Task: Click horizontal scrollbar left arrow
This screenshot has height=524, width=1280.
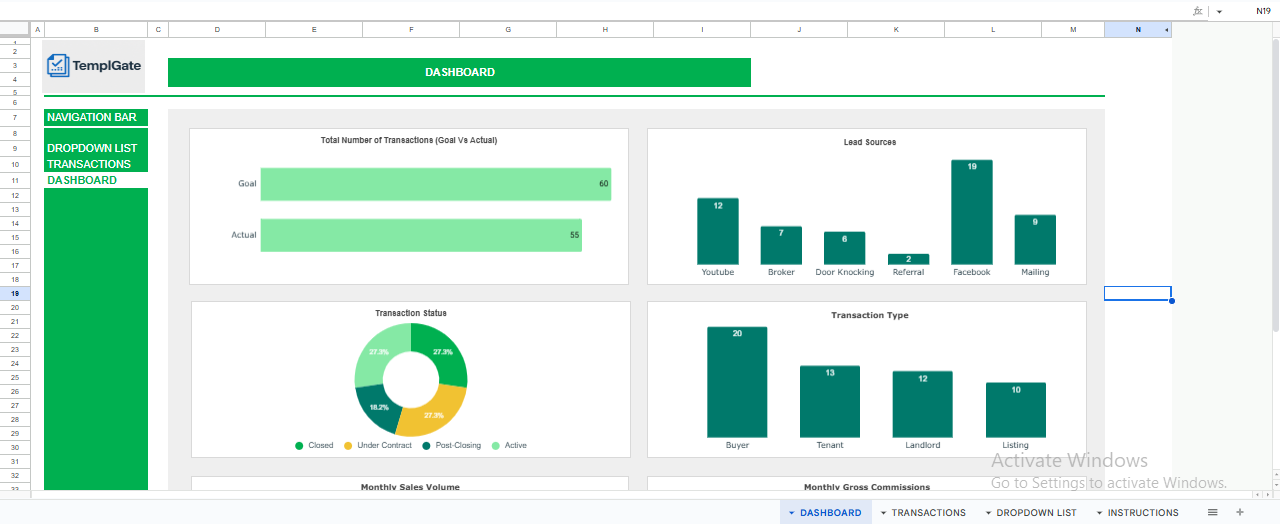Action: tap(1256, 493)
